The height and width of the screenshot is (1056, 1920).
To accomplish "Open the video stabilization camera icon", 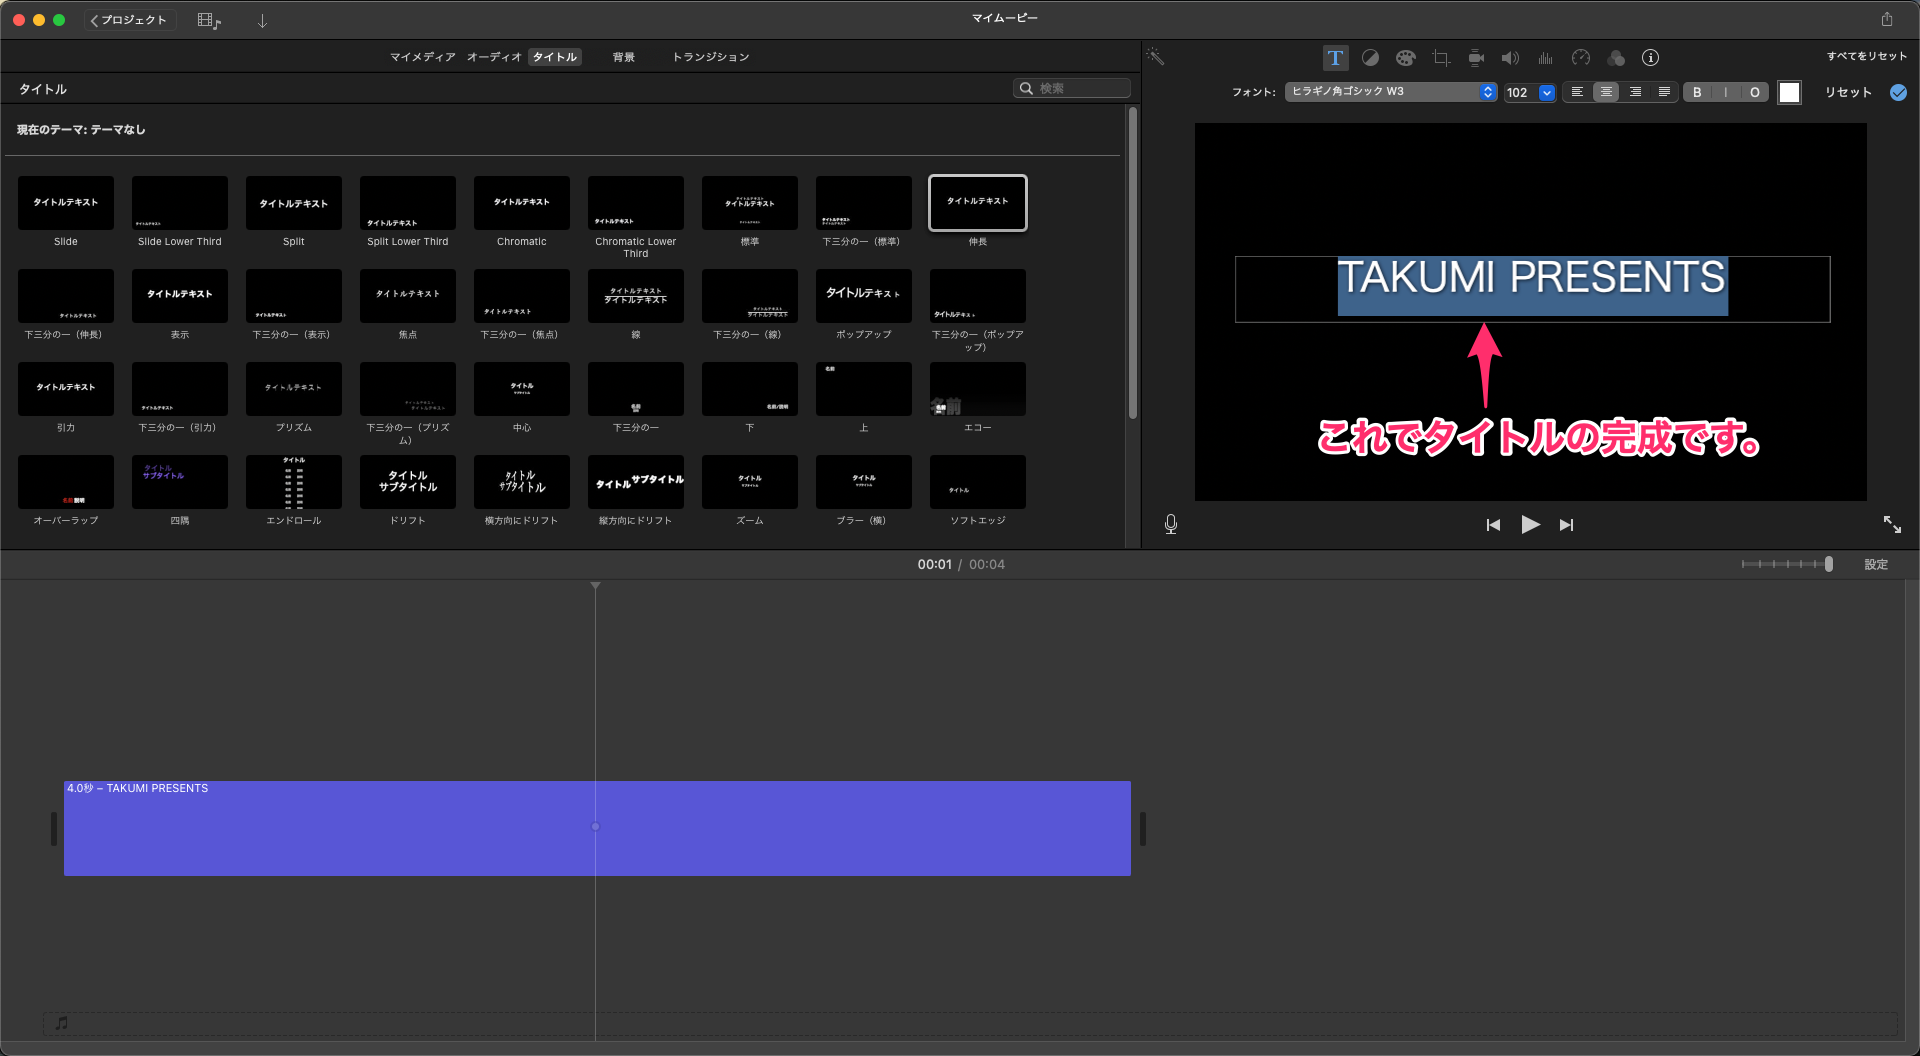I will (x=1475, y=58).
